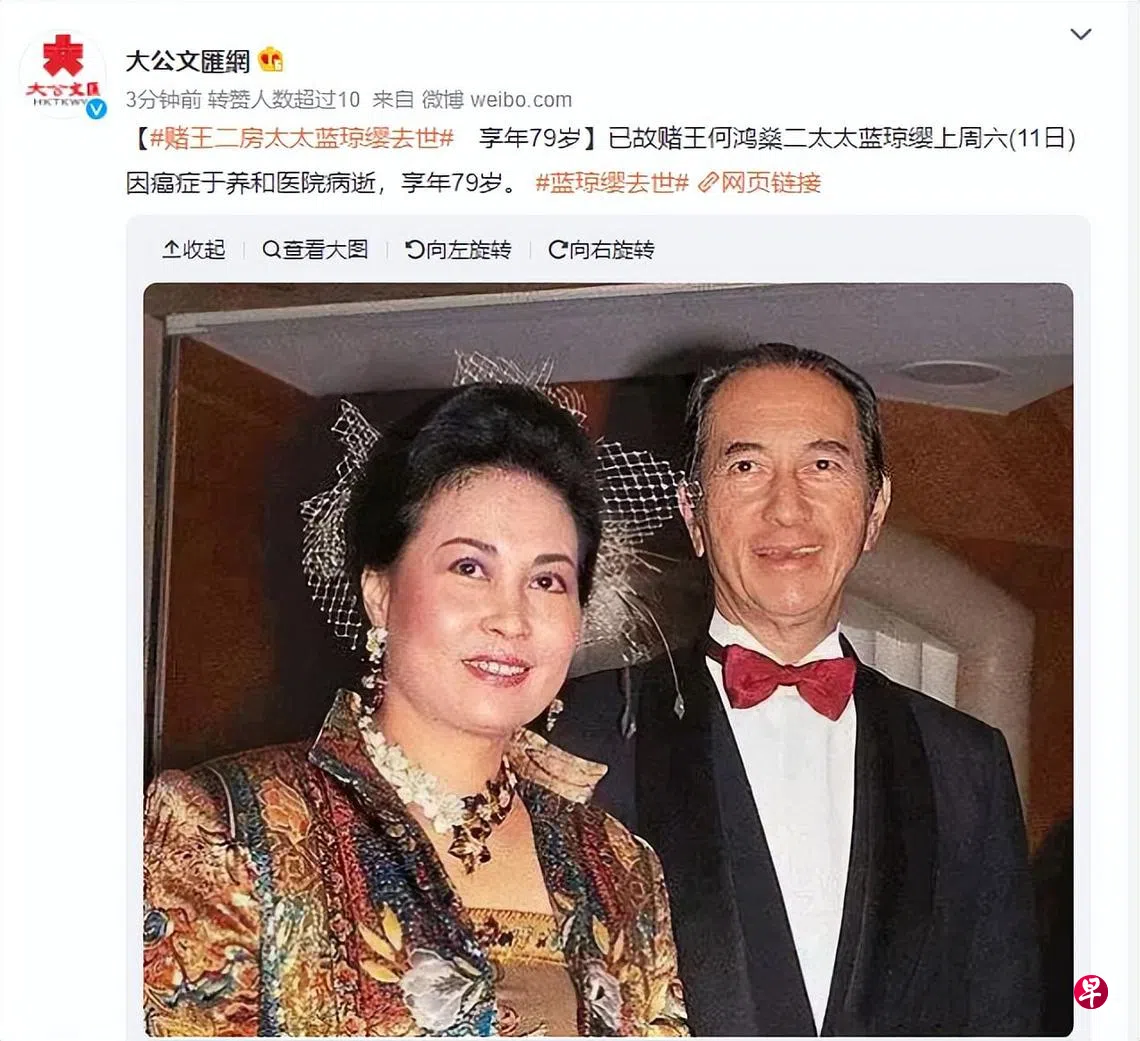Click the crown membership icon beside username
The width and height of the screenshot is (1140, 1041).
270,60
